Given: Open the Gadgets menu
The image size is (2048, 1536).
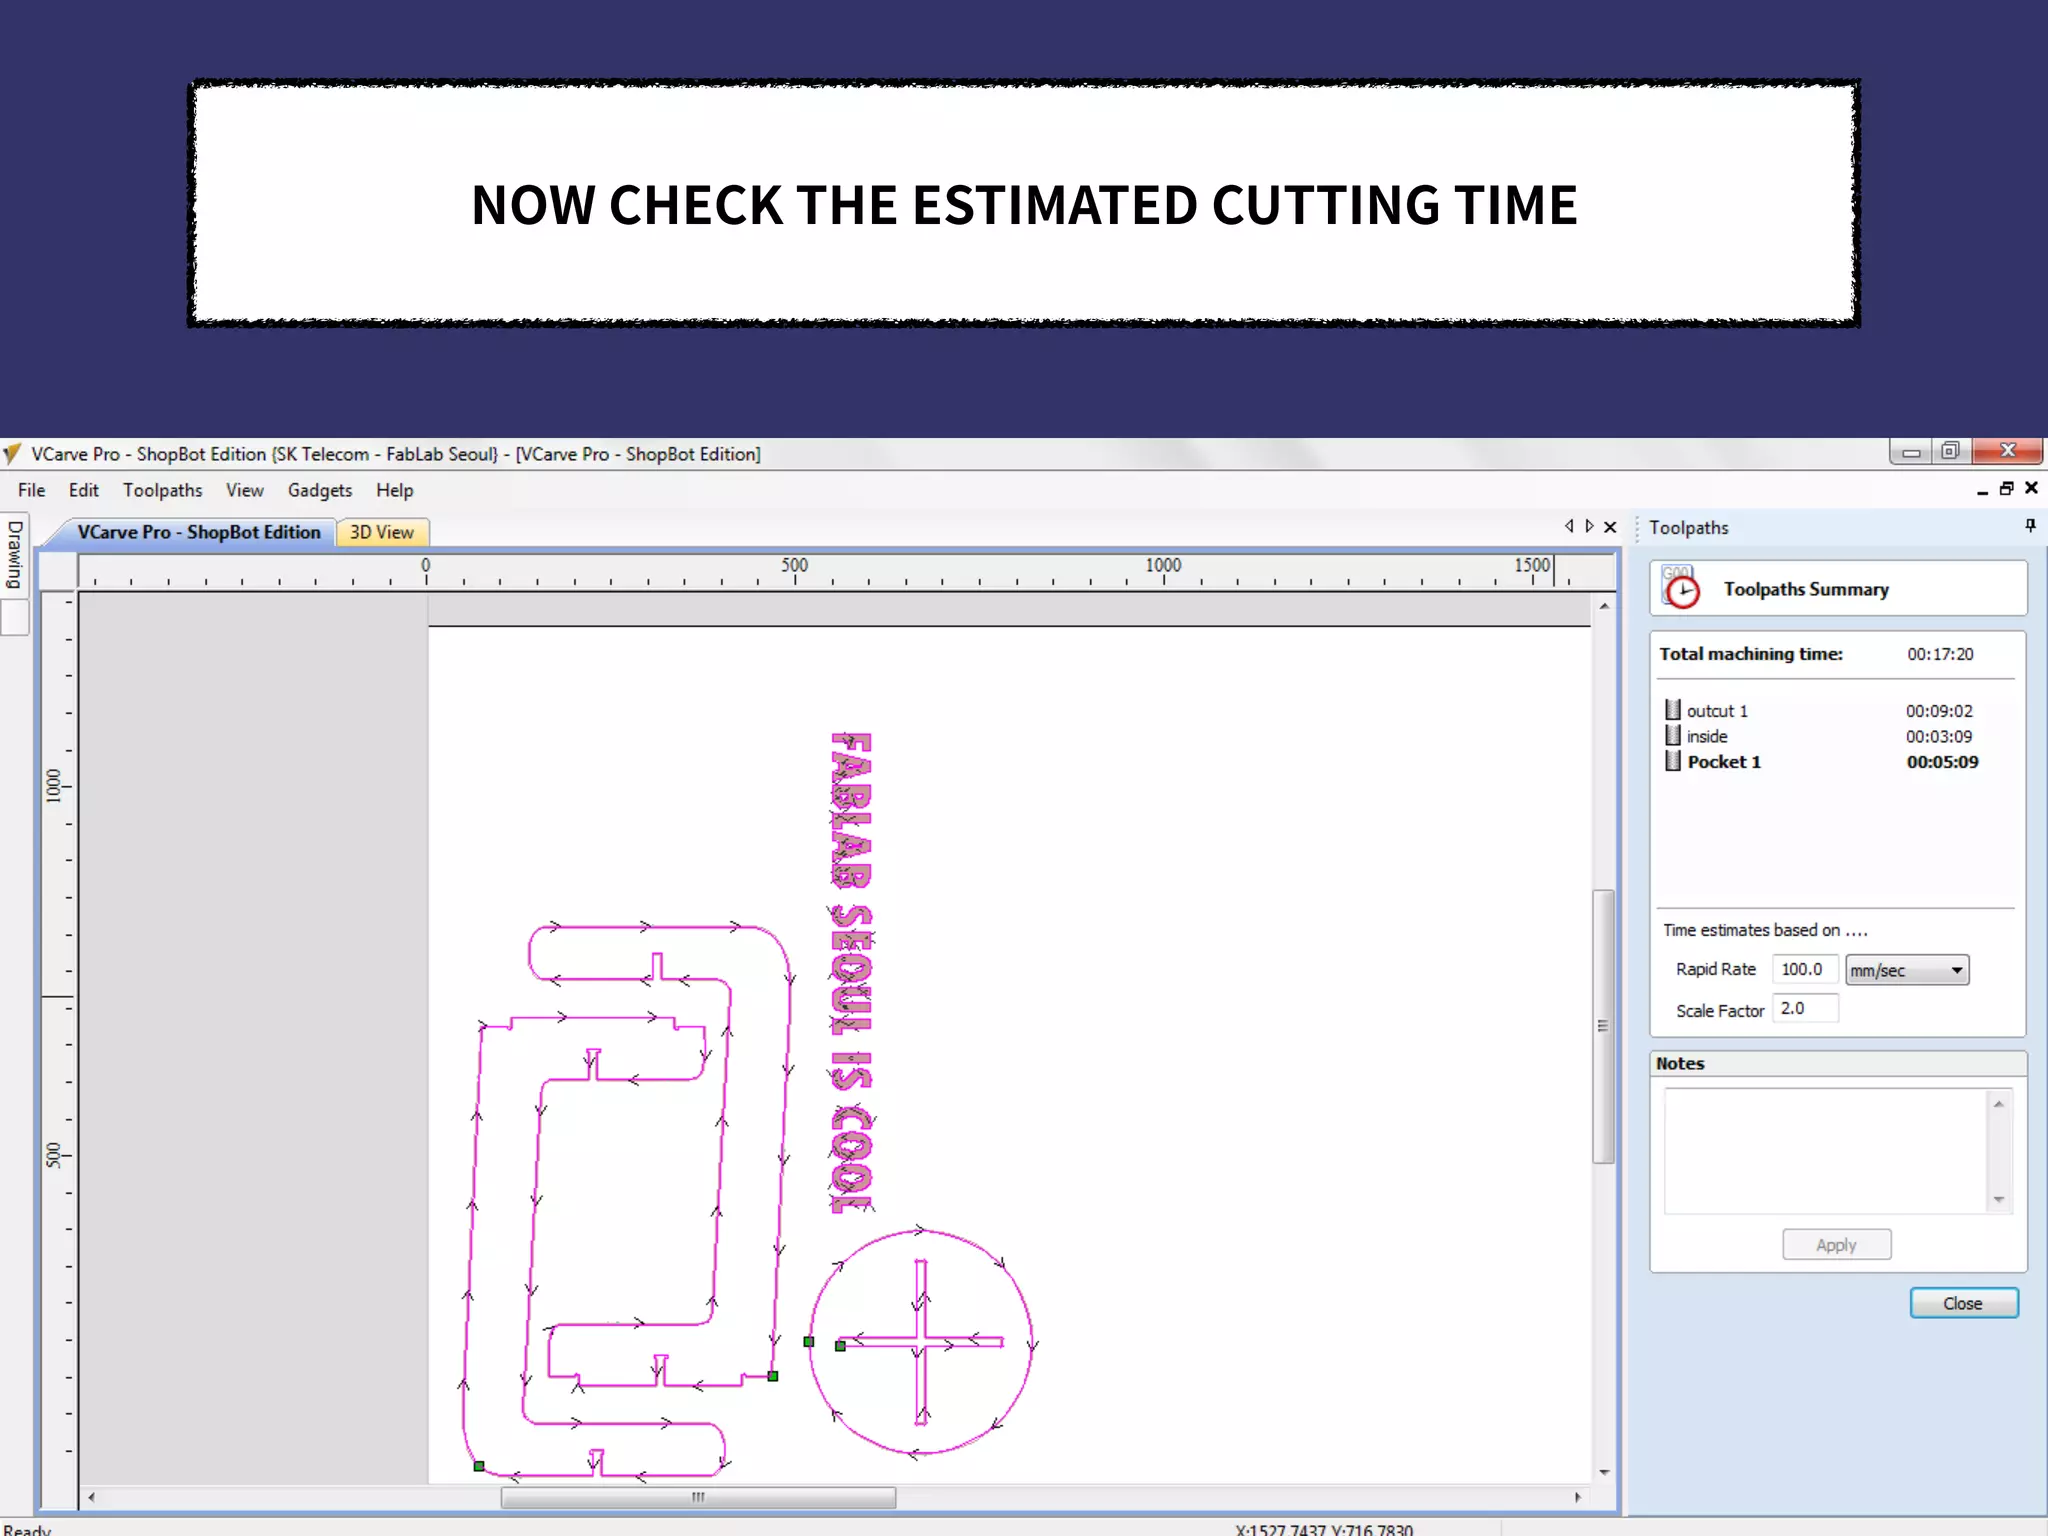Looking at the screenshot, I should coord(319,490).
